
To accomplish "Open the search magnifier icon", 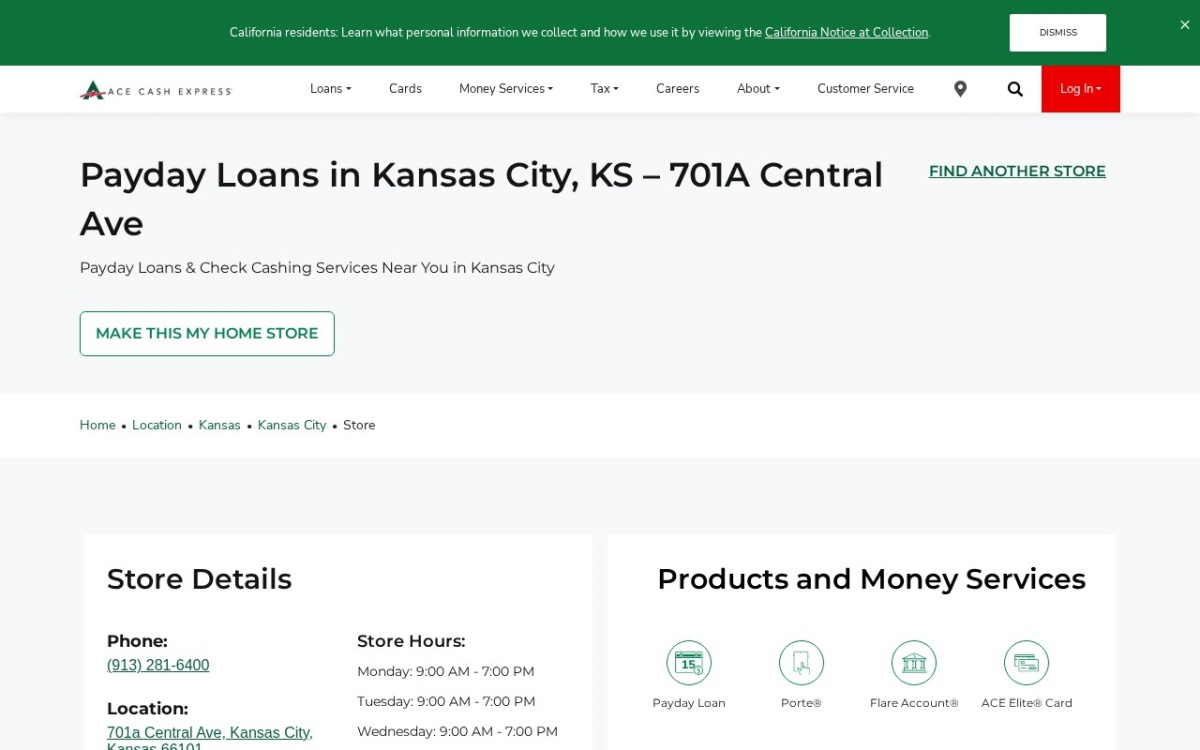I will 1015,89.
